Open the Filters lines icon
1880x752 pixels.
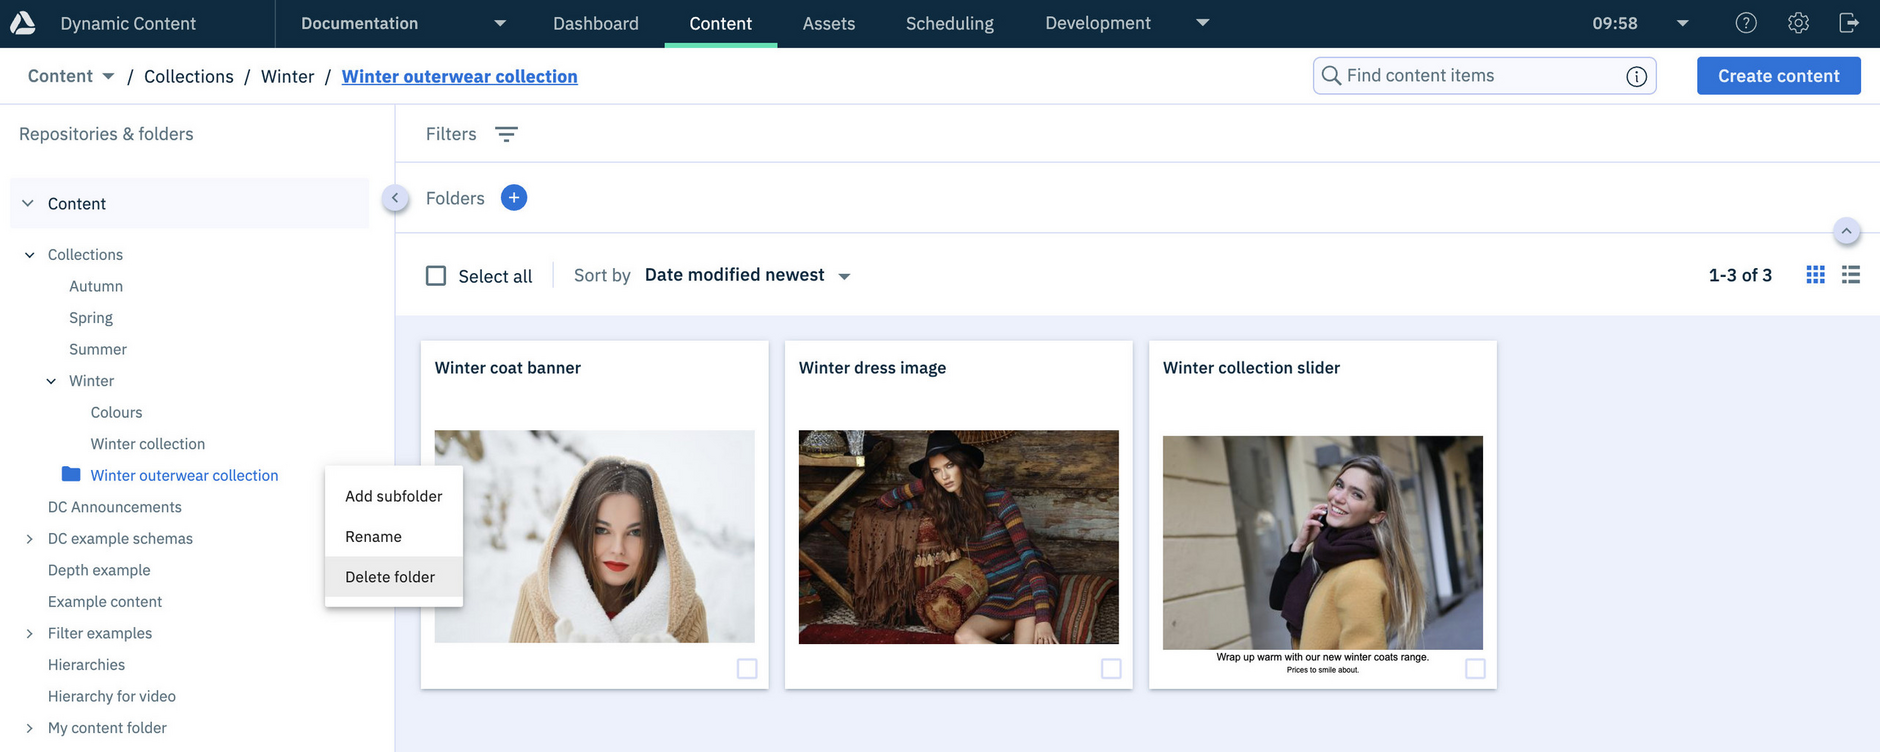tap(507, 134)
